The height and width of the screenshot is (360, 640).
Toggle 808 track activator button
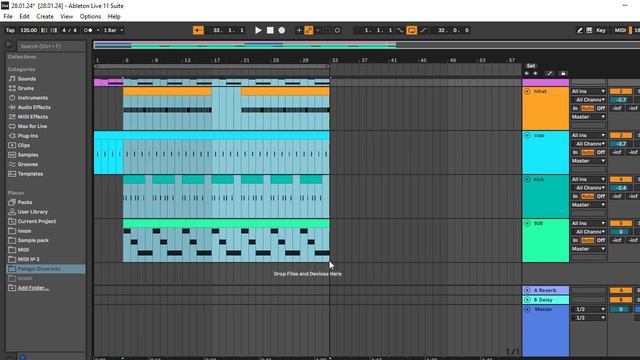click(620, 224)
